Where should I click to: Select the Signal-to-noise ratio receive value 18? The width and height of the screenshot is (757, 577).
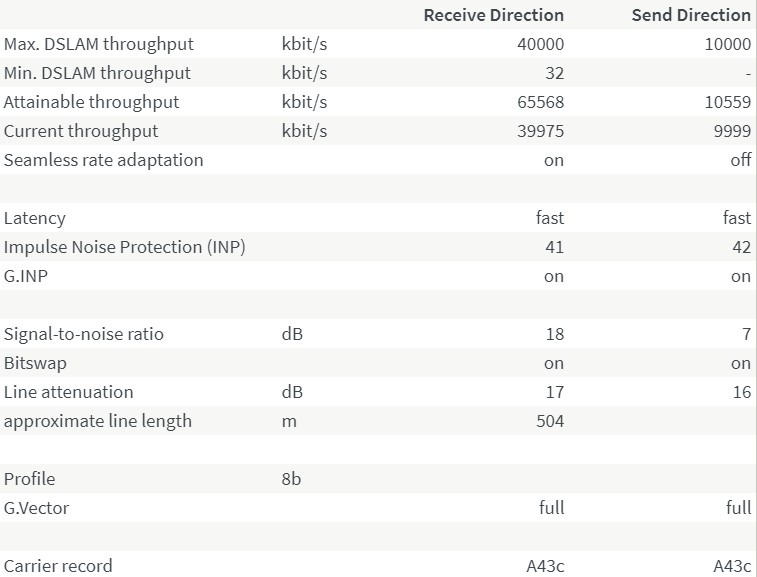point(554,334)
